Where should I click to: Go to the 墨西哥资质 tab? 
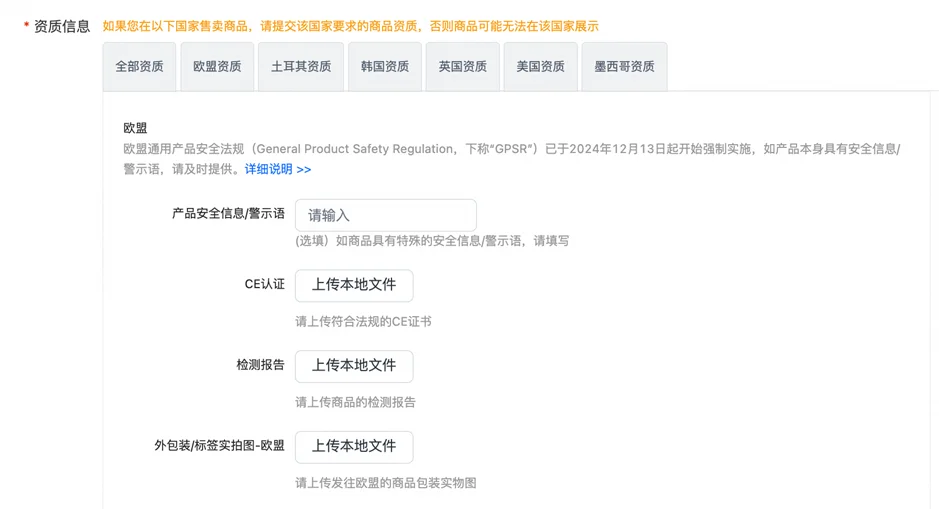coord(624,67)
